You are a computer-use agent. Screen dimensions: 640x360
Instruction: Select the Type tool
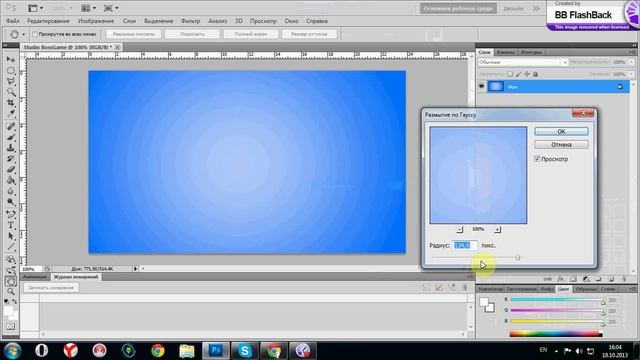[x=11, y=225]
